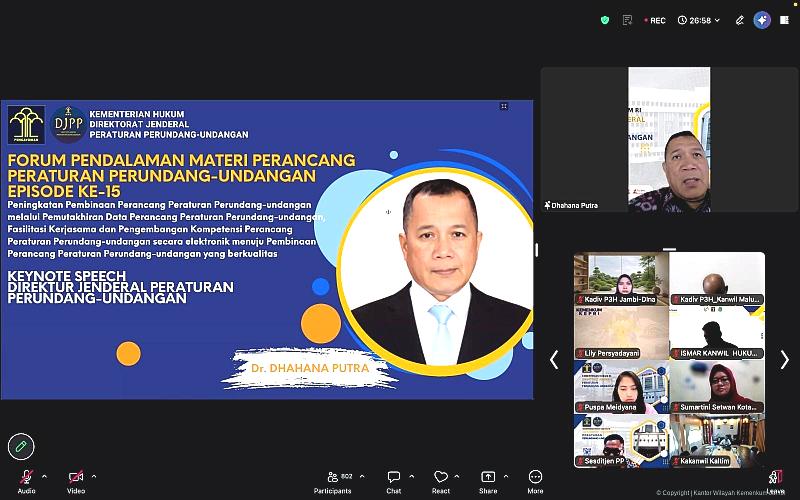Unmute the Audio microphone icon

(27, 477)
